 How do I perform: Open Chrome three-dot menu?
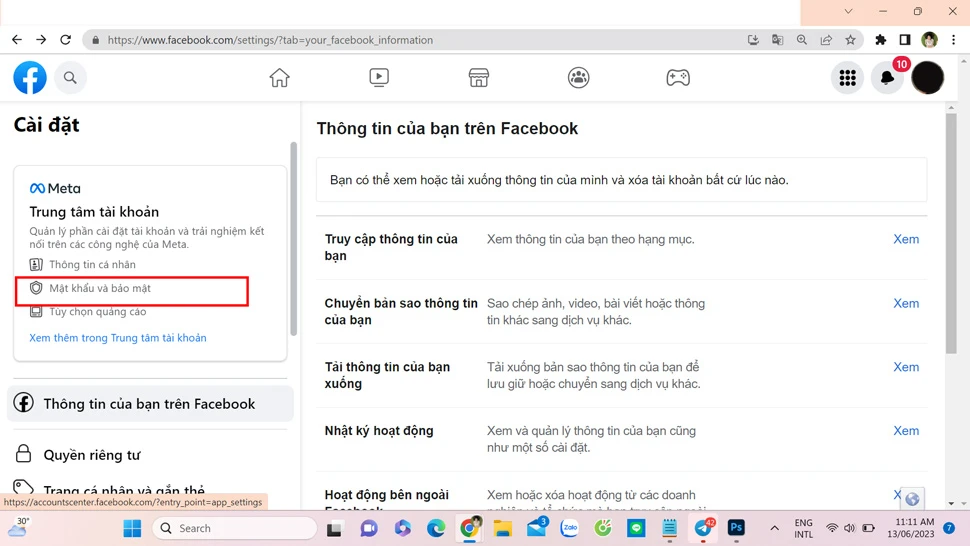[953, 40]
